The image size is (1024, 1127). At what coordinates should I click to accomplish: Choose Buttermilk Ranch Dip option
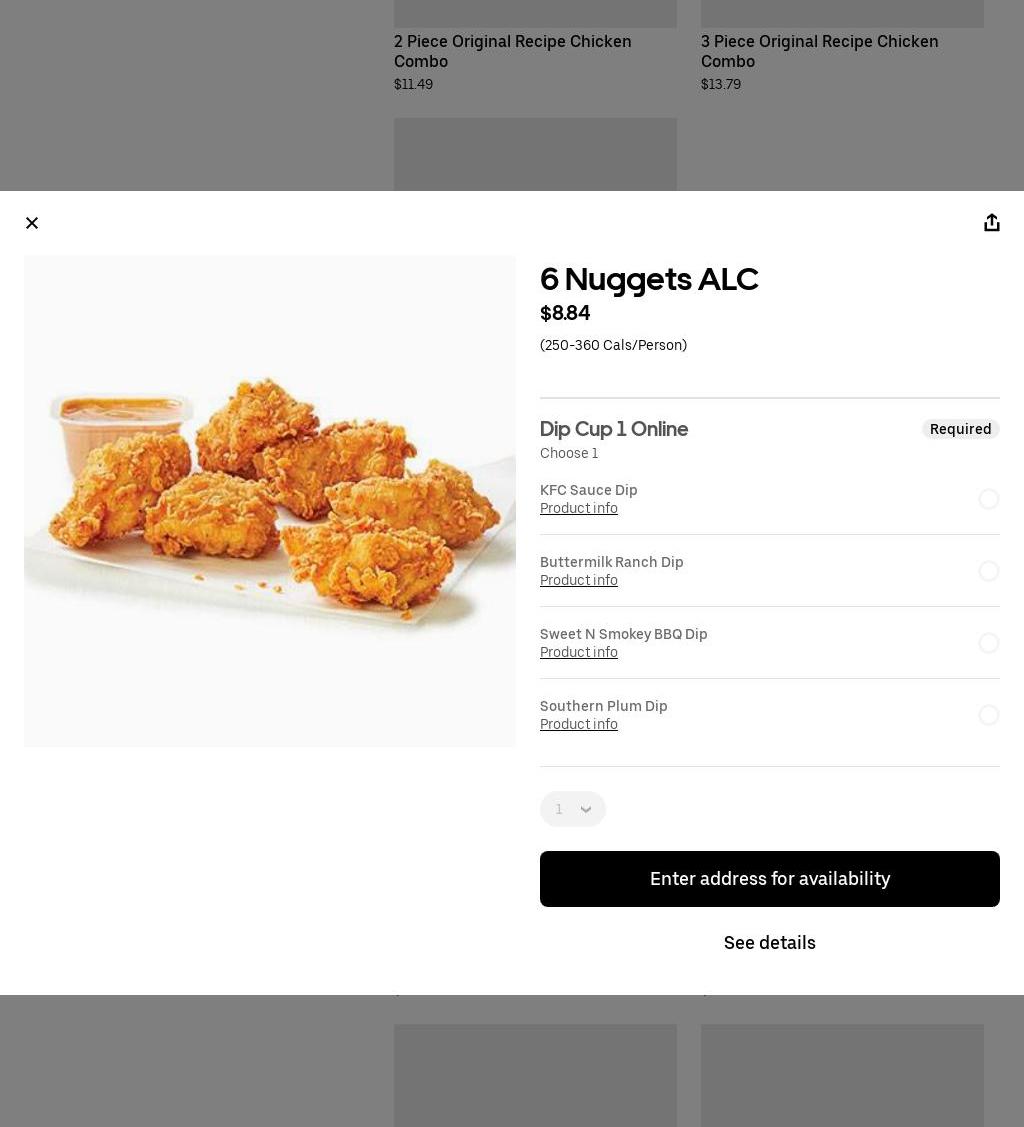989,571
